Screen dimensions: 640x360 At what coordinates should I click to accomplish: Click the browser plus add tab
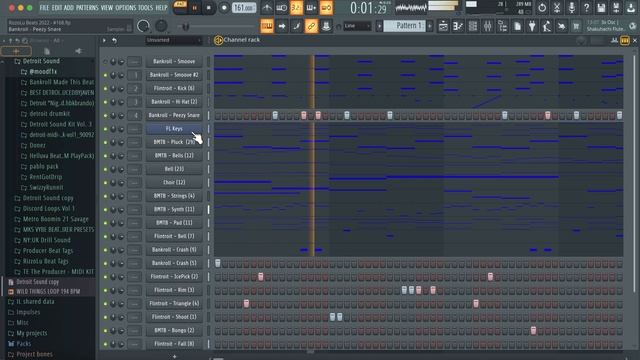(16, 51)
